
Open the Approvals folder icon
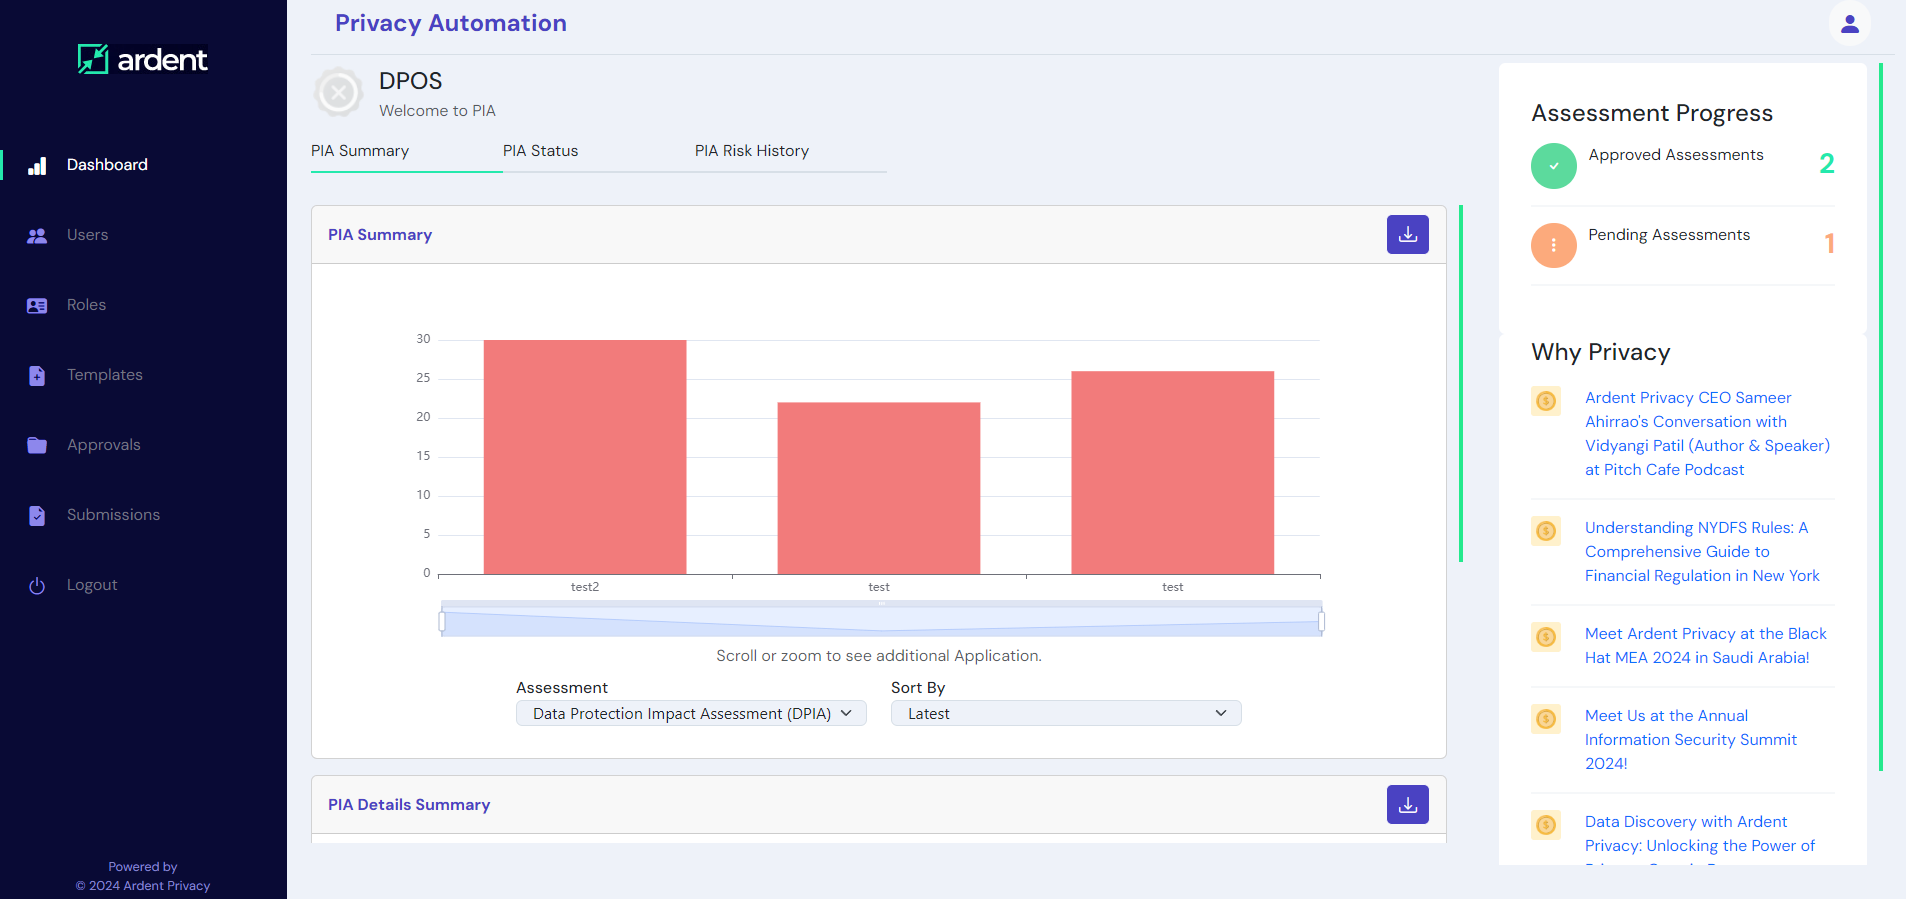pyautogui.click(x=37, y=445)
